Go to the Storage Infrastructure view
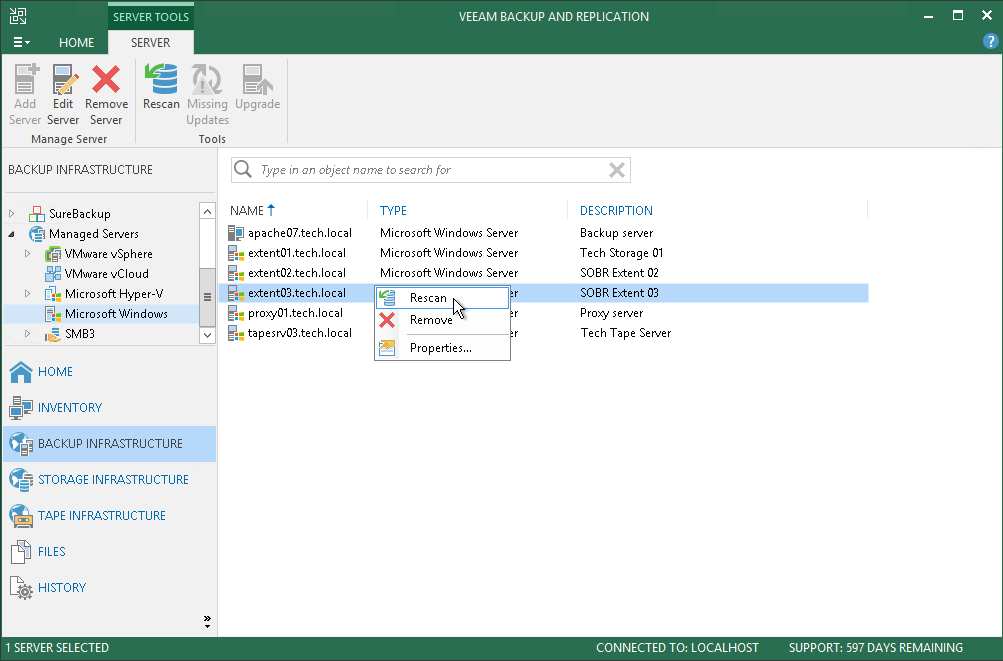The height and width of the screenshot is (661, 1003). pos(112,480)
